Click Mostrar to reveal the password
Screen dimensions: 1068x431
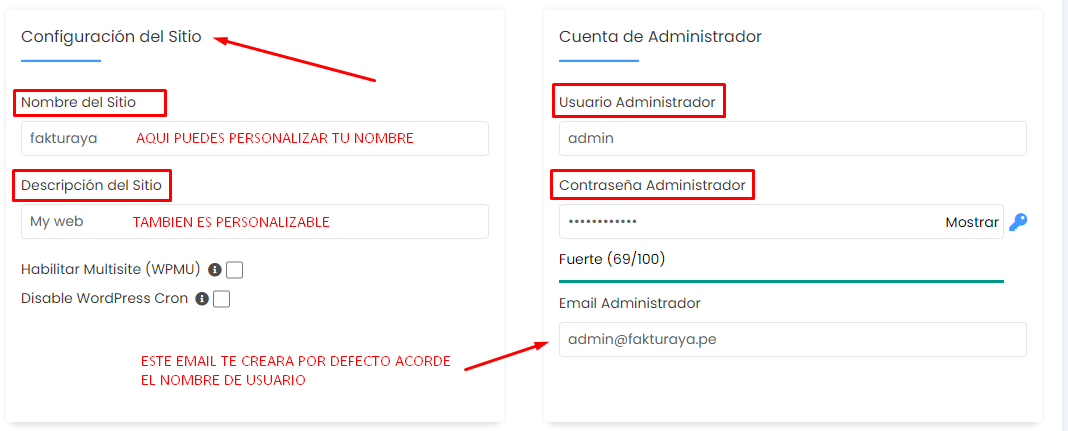(972, 222)
